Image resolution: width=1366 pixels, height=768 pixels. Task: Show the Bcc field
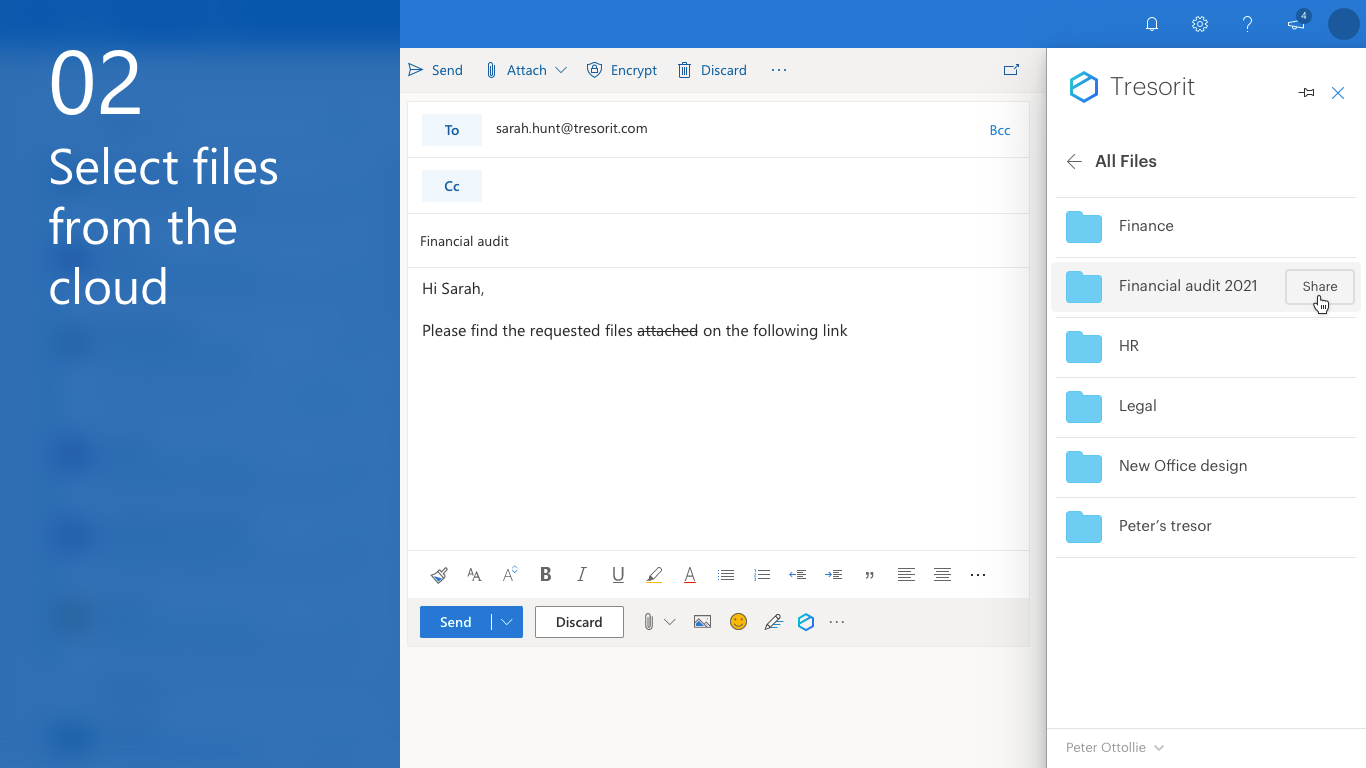[x=1000, y=130]
